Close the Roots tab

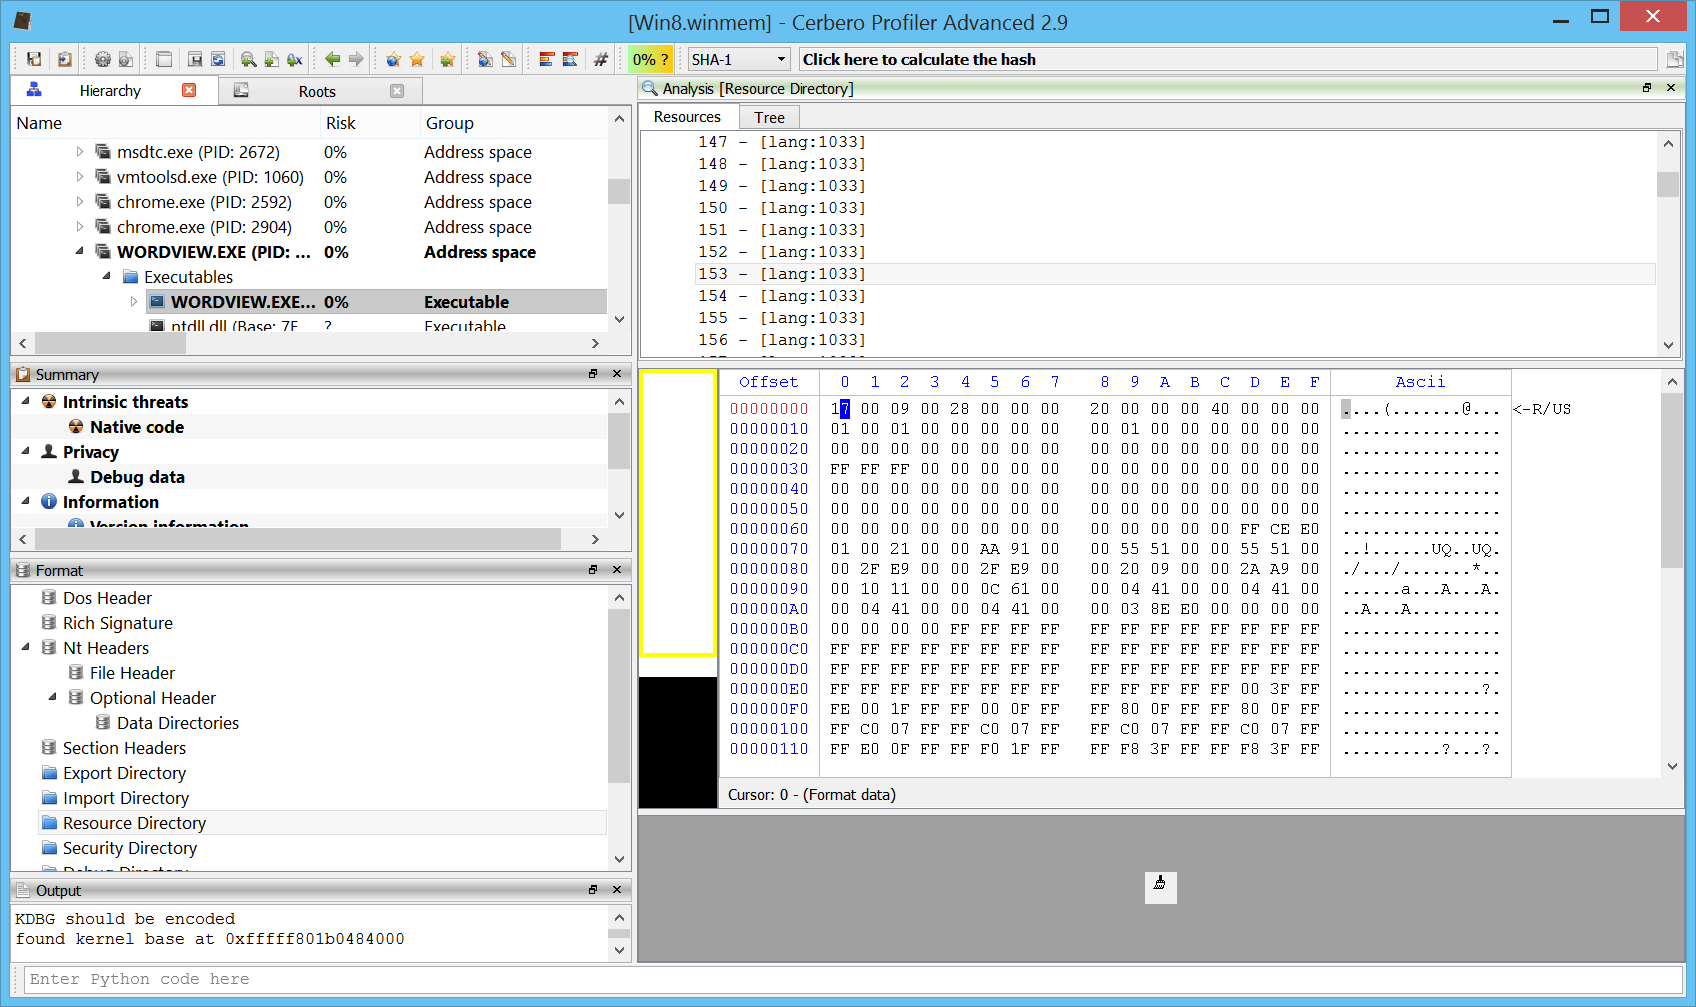pyautogui.click(x=397, y=91)
